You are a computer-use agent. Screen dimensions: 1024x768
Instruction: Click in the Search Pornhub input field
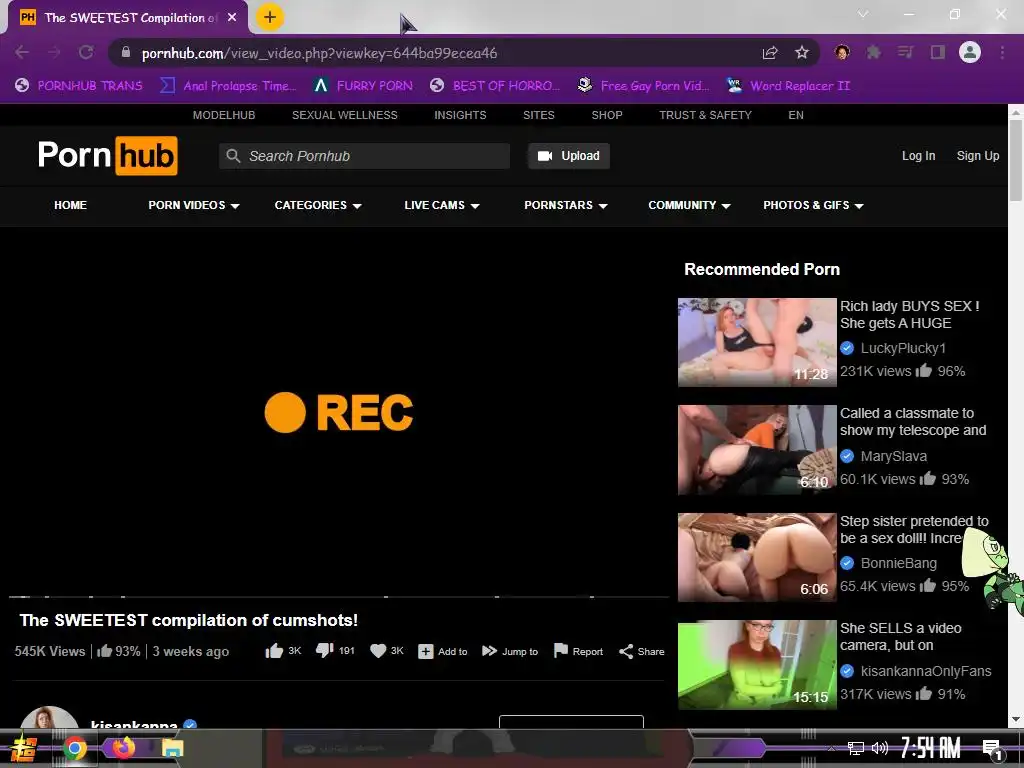pos(364,156)
